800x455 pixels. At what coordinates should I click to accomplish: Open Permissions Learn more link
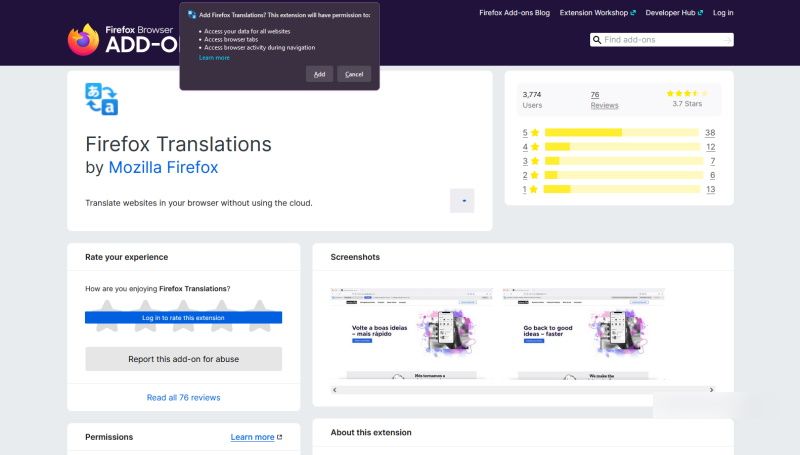tap(256, 437)
